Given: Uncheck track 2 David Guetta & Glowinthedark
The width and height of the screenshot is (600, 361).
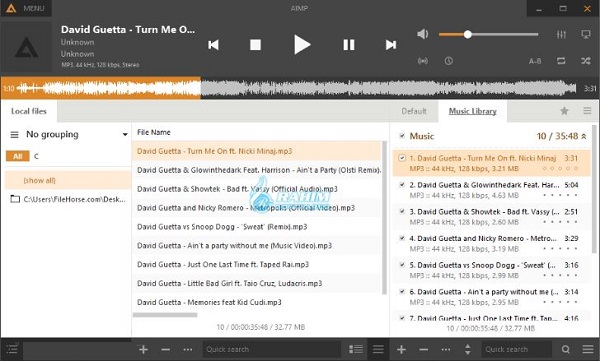Looking at the screenshot, I should tap(402, 185).
